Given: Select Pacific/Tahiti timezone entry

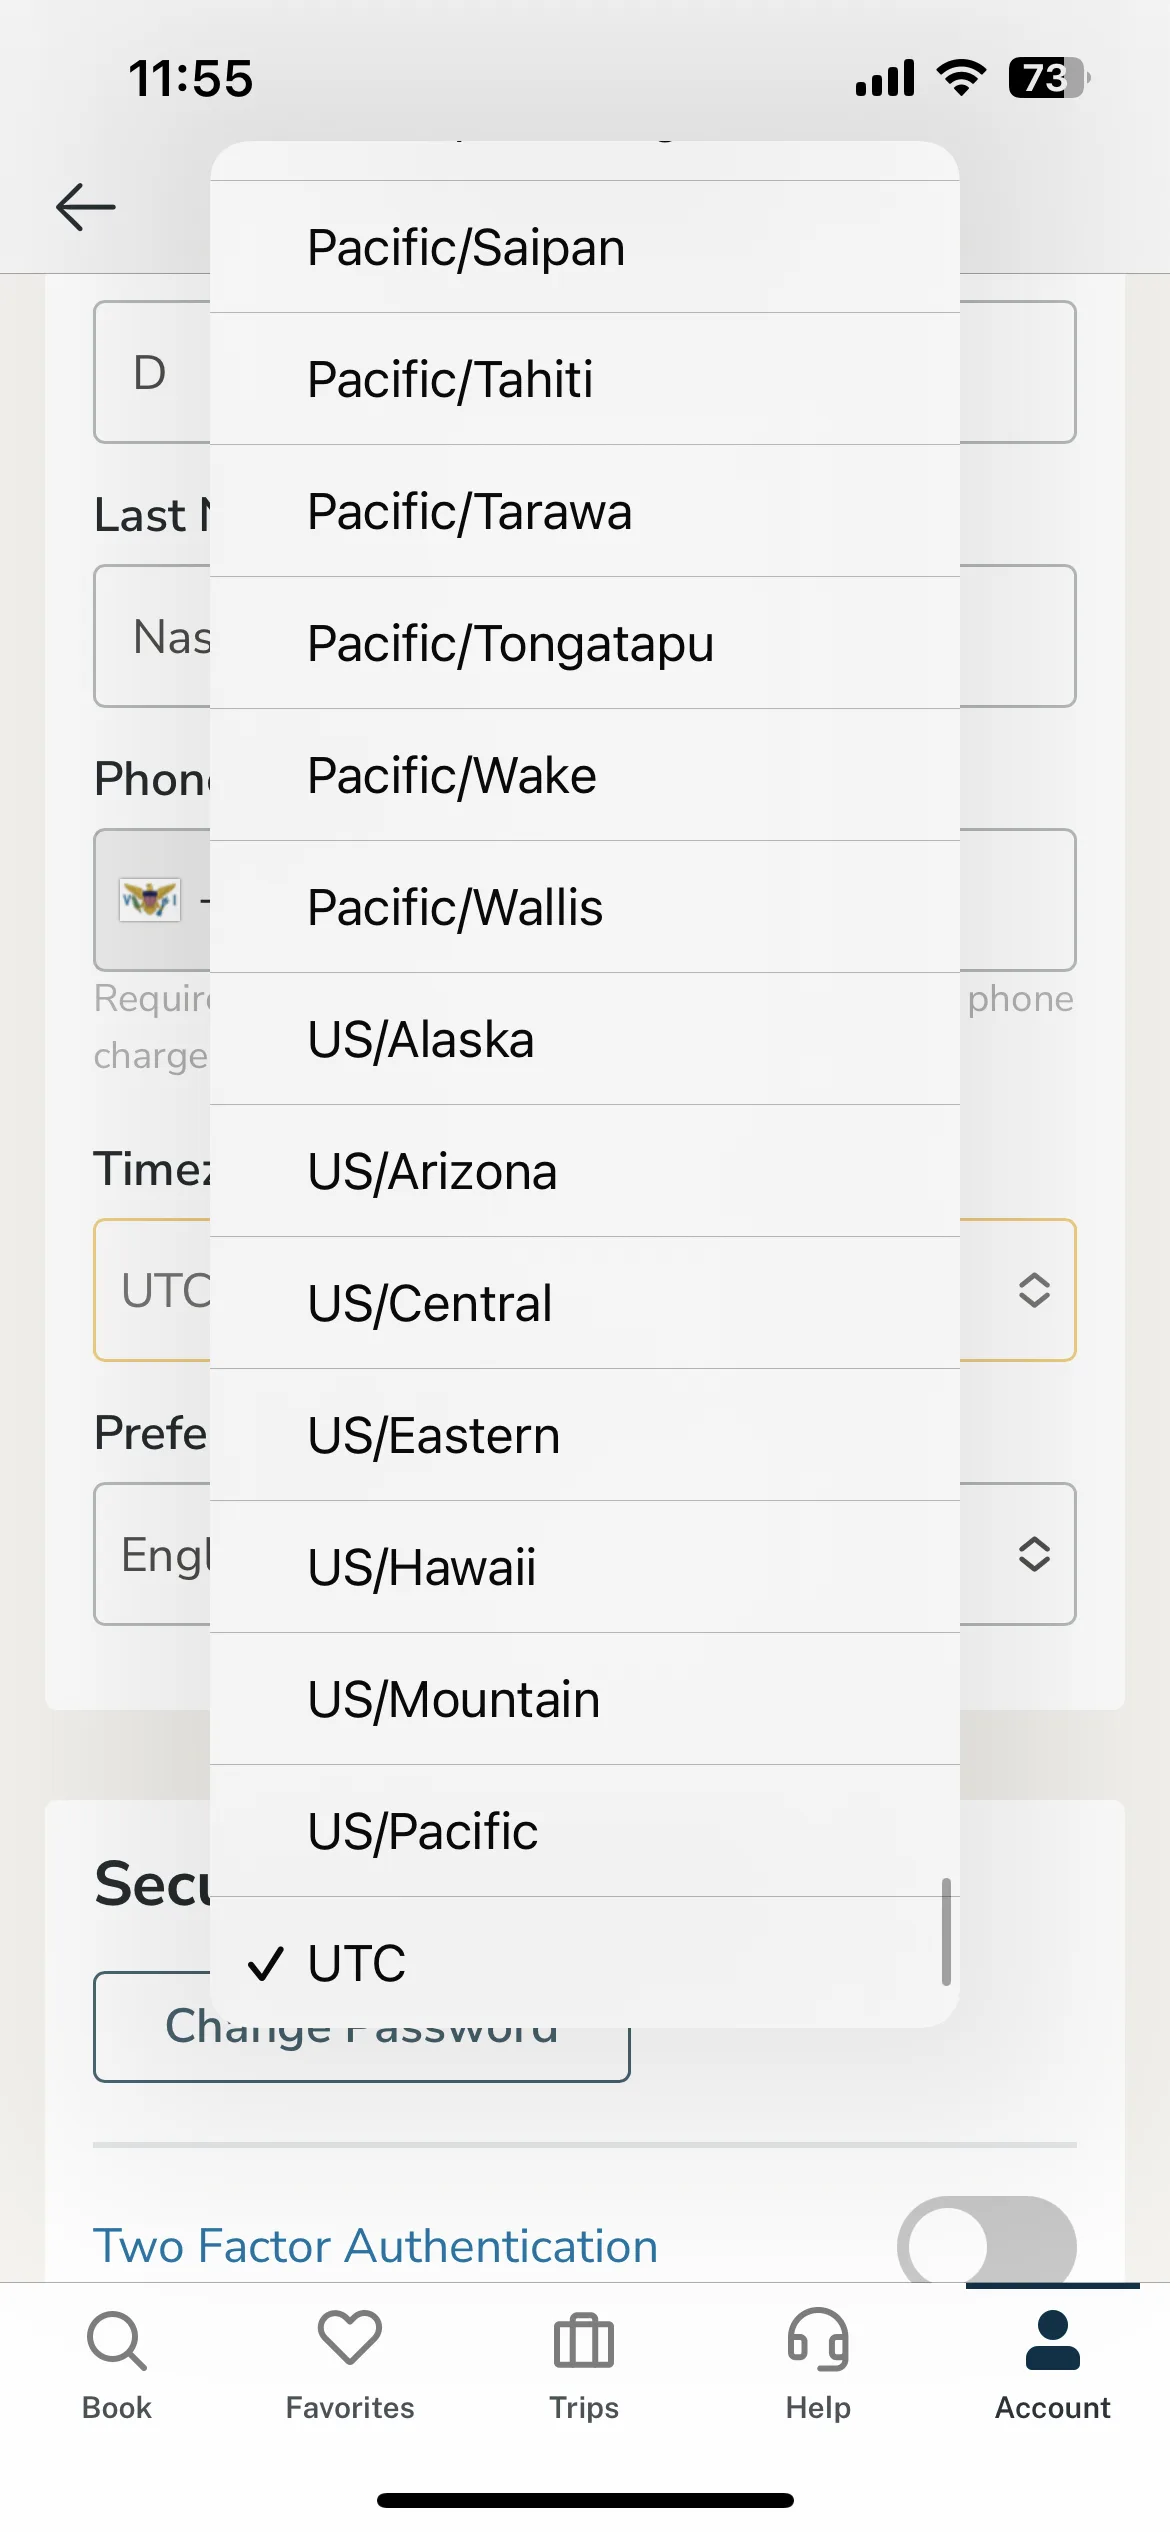Looking at the screenshot, I should (x=585, y=379).
